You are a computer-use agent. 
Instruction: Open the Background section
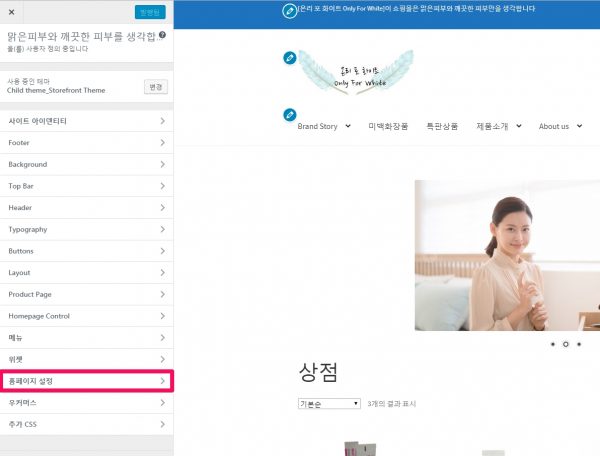[86, 164]
